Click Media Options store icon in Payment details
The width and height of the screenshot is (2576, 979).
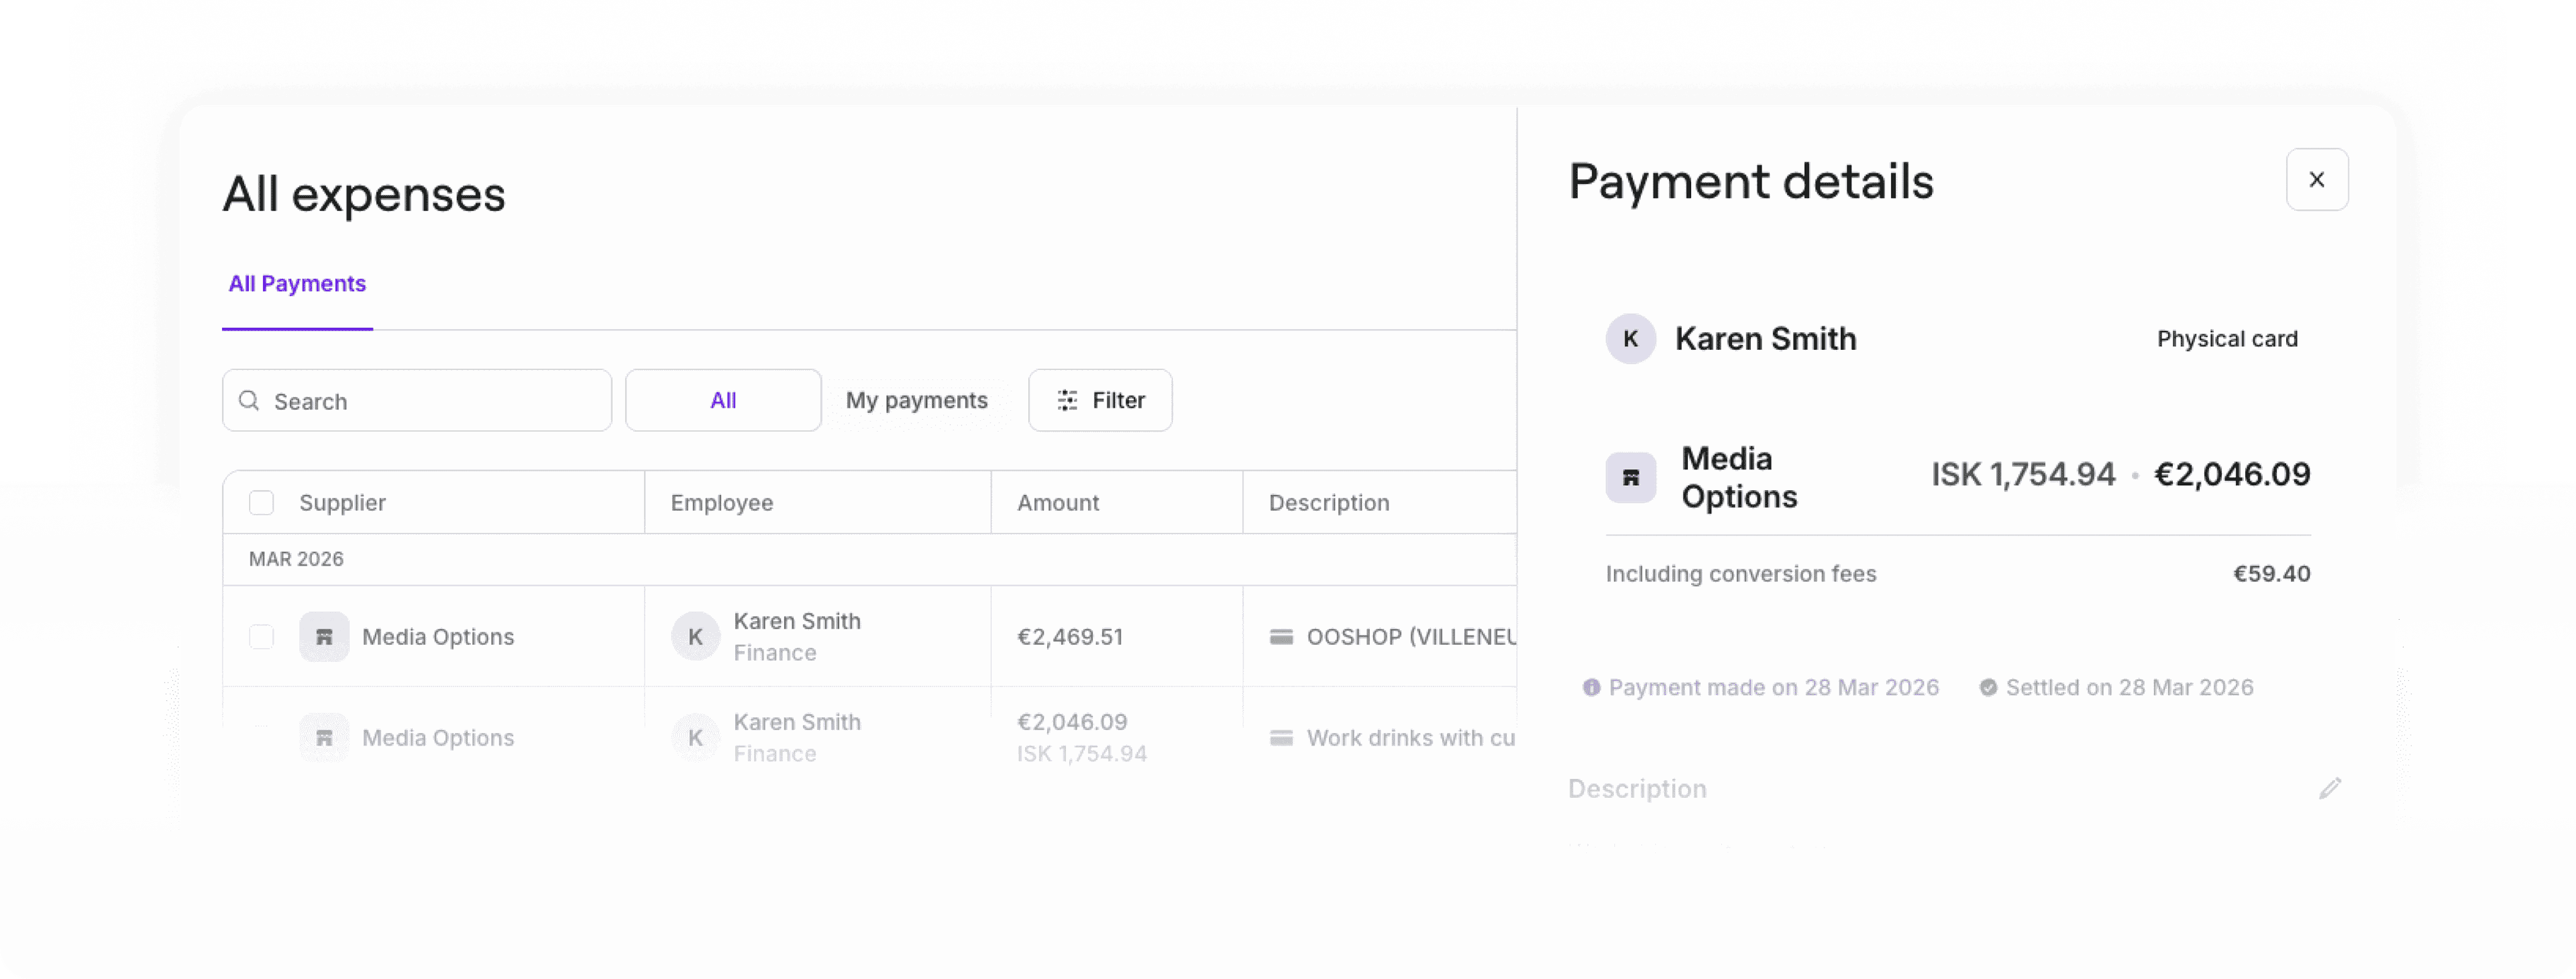click(1630, 478)
